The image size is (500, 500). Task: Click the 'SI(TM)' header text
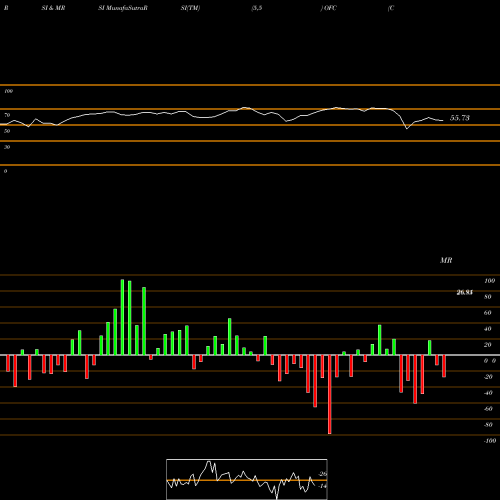click(190, 8)
